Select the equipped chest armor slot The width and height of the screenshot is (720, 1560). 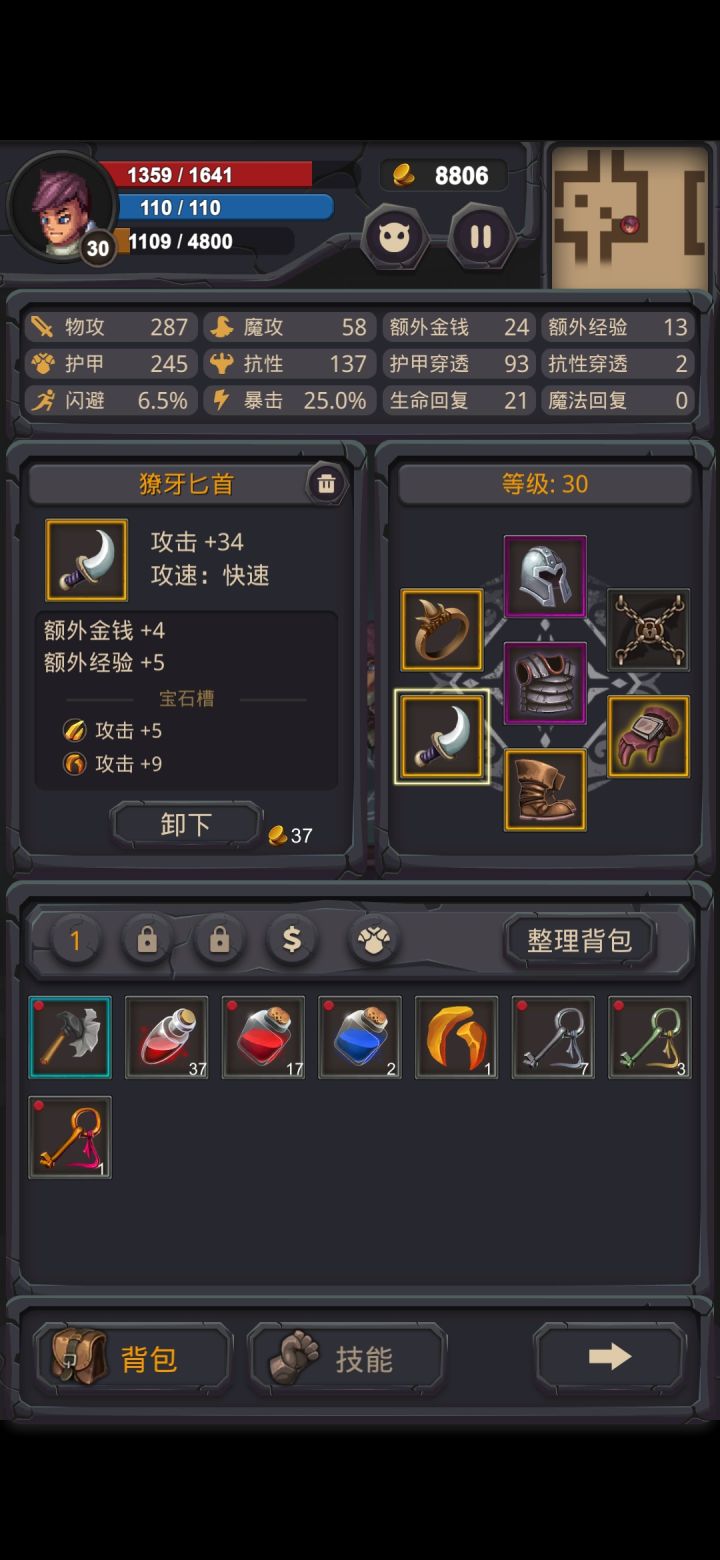point(545,683)
